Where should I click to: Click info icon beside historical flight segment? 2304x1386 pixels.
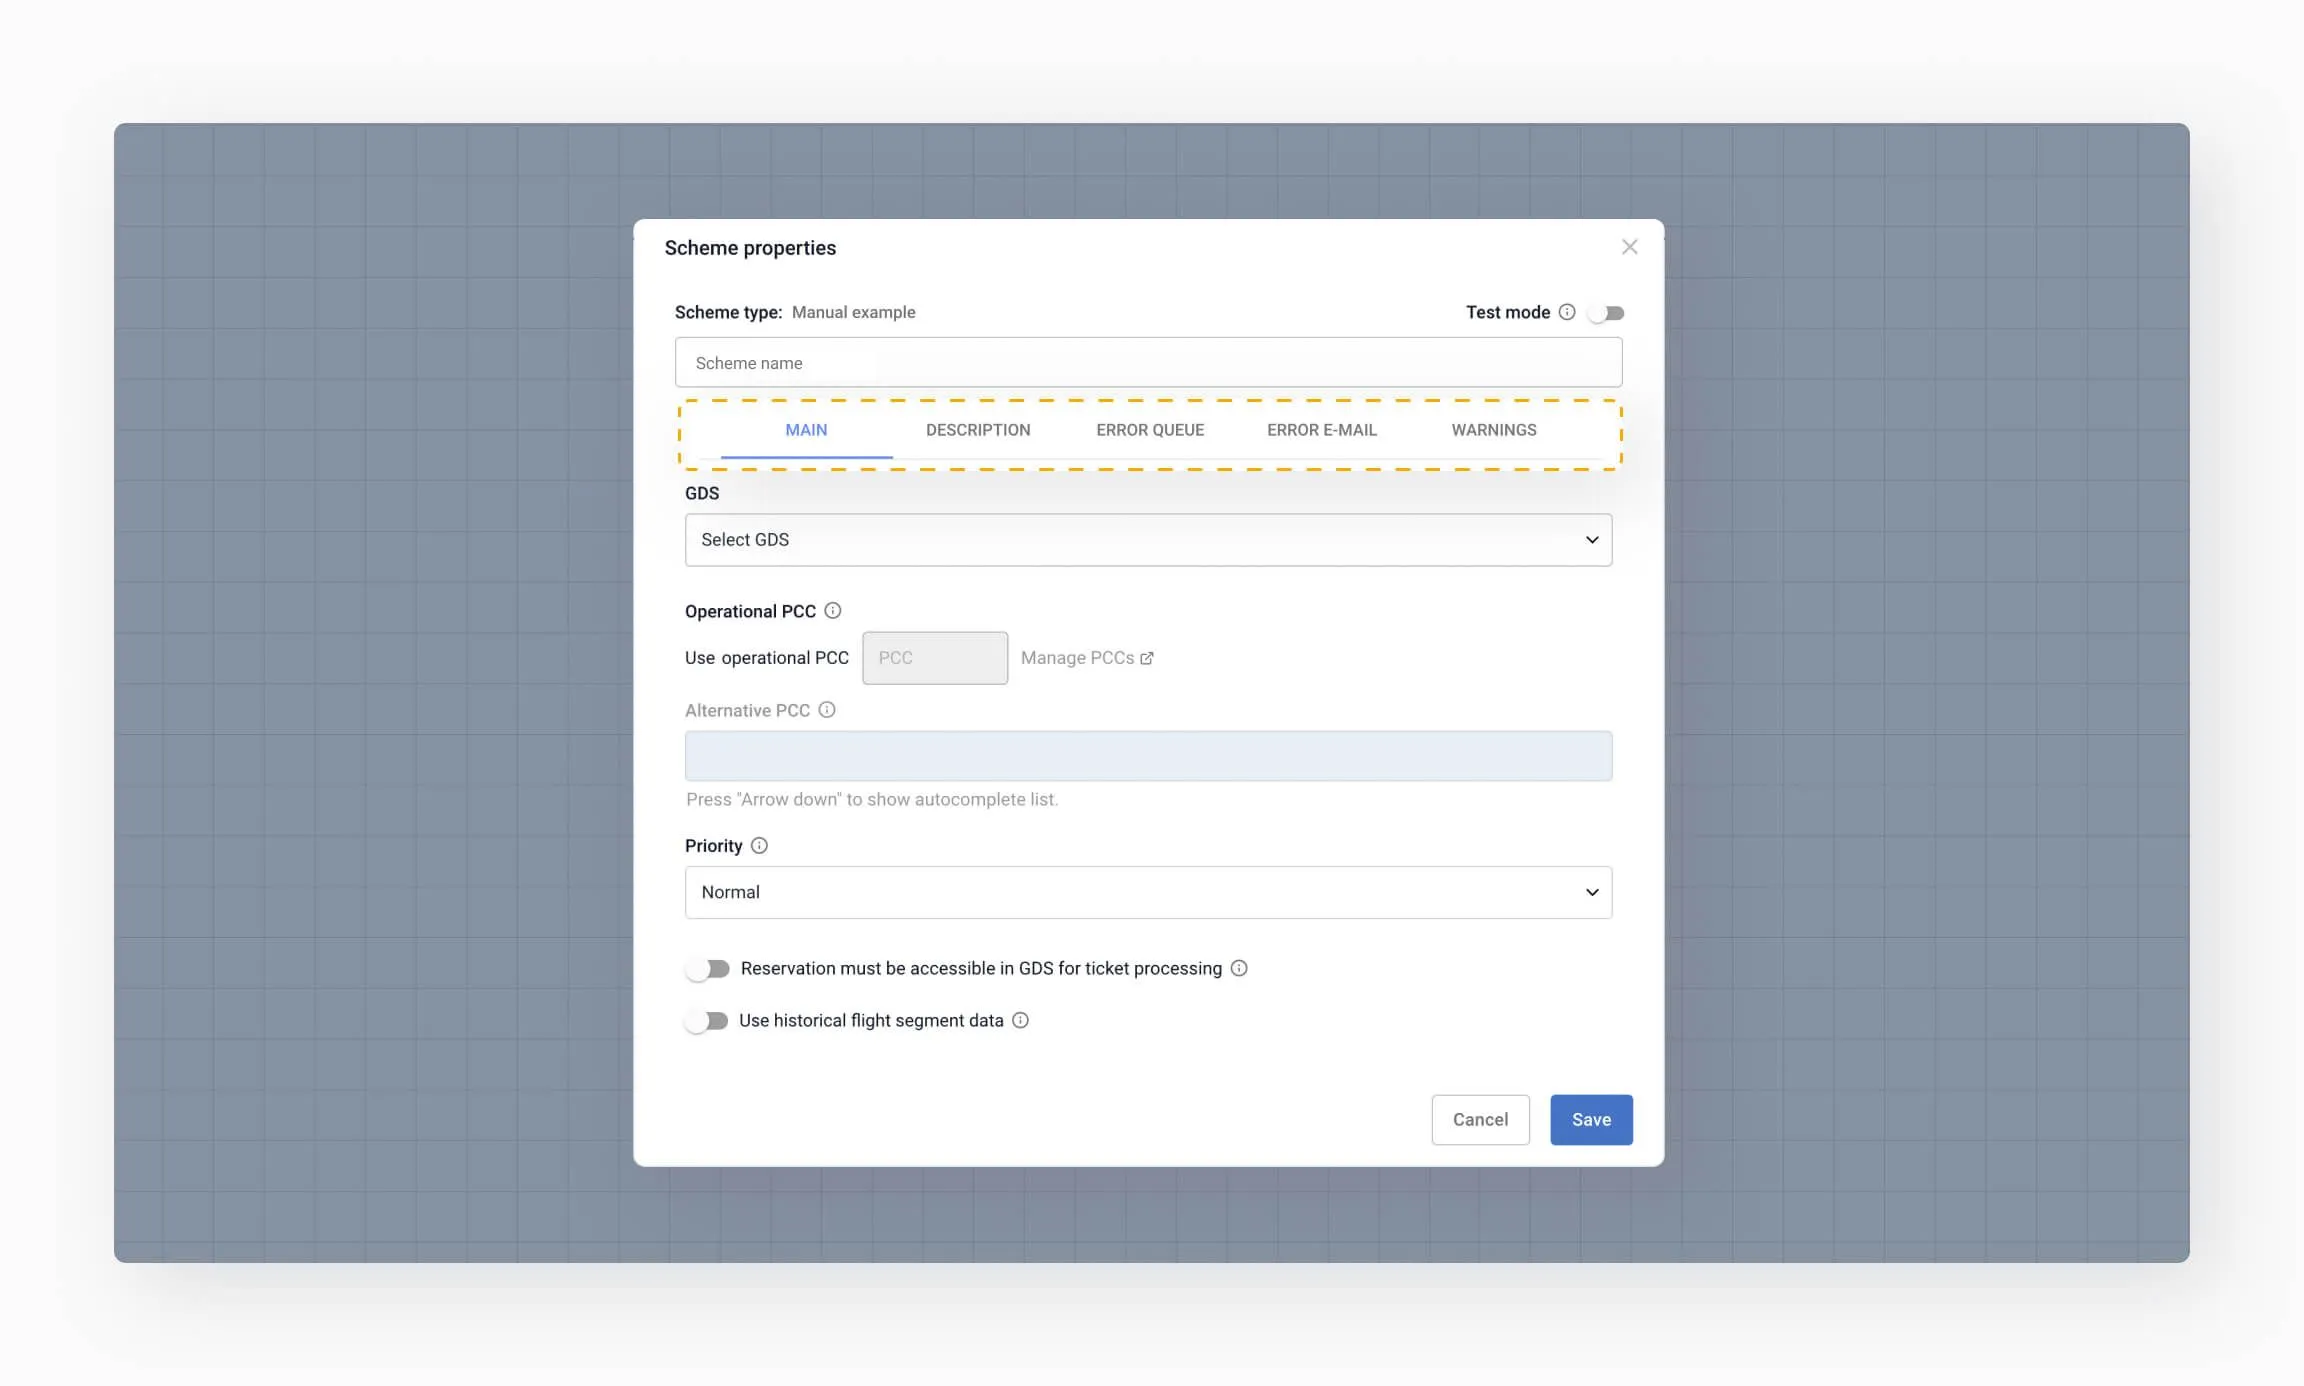pyautogui.click(x=1020, y=1020)
